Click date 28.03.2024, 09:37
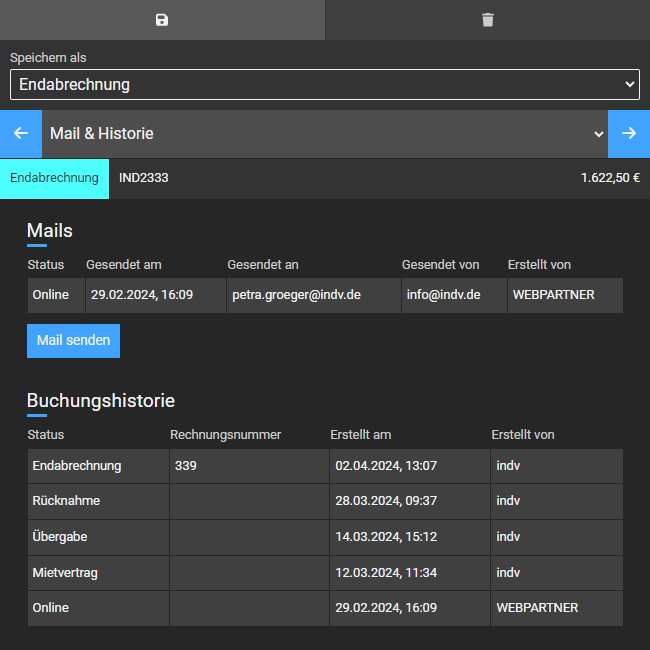650x650 pixels. tap(386, 501)
